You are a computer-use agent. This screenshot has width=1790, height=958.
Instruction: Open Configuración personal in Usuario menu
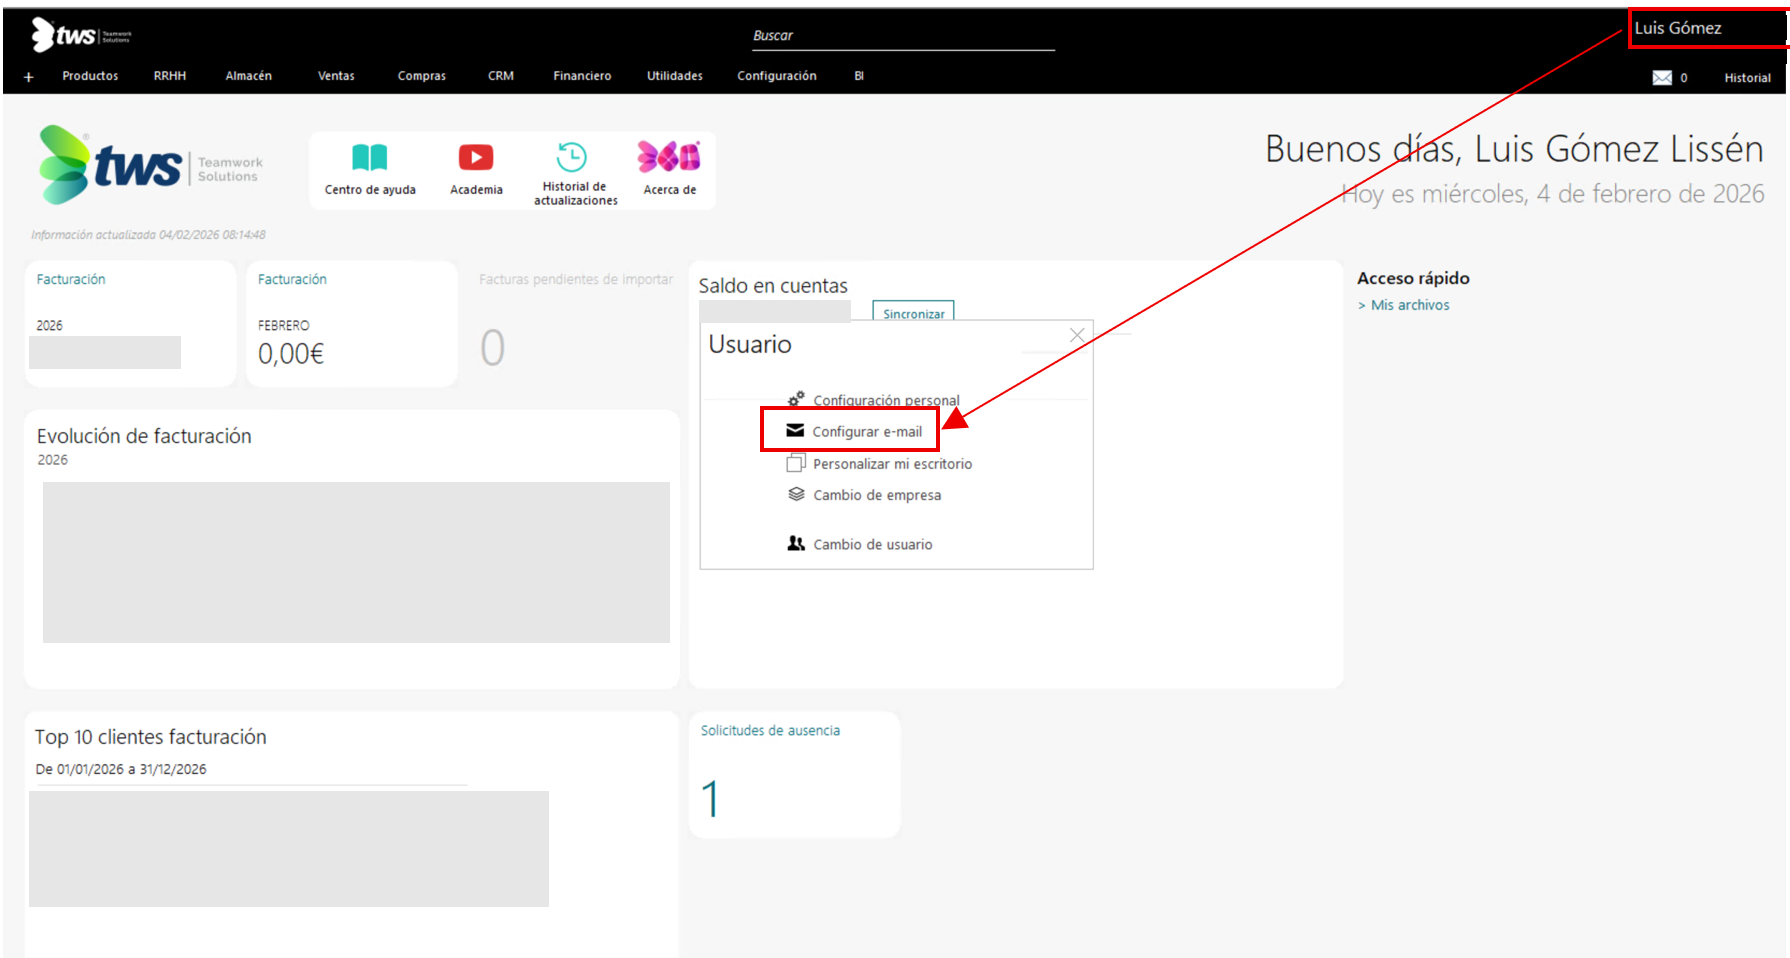tap(885, 400)
